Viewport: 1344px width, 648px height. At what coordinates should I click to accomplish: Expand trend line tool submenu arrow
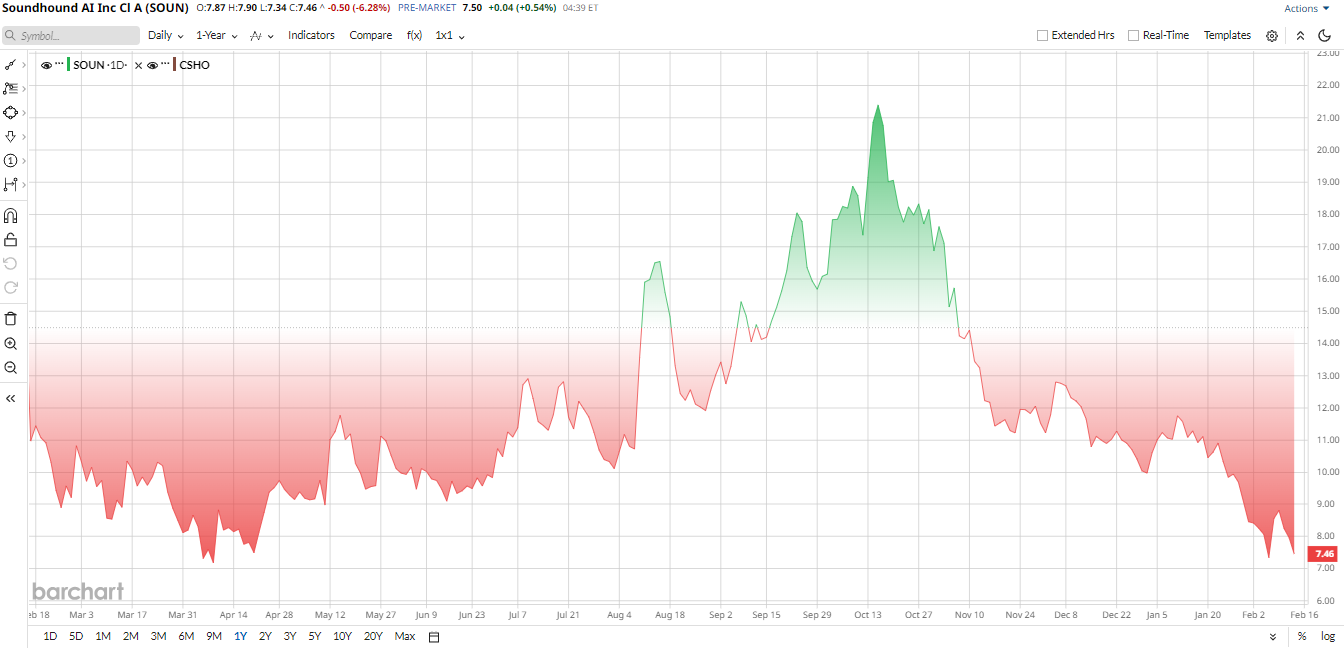(23, 65)
